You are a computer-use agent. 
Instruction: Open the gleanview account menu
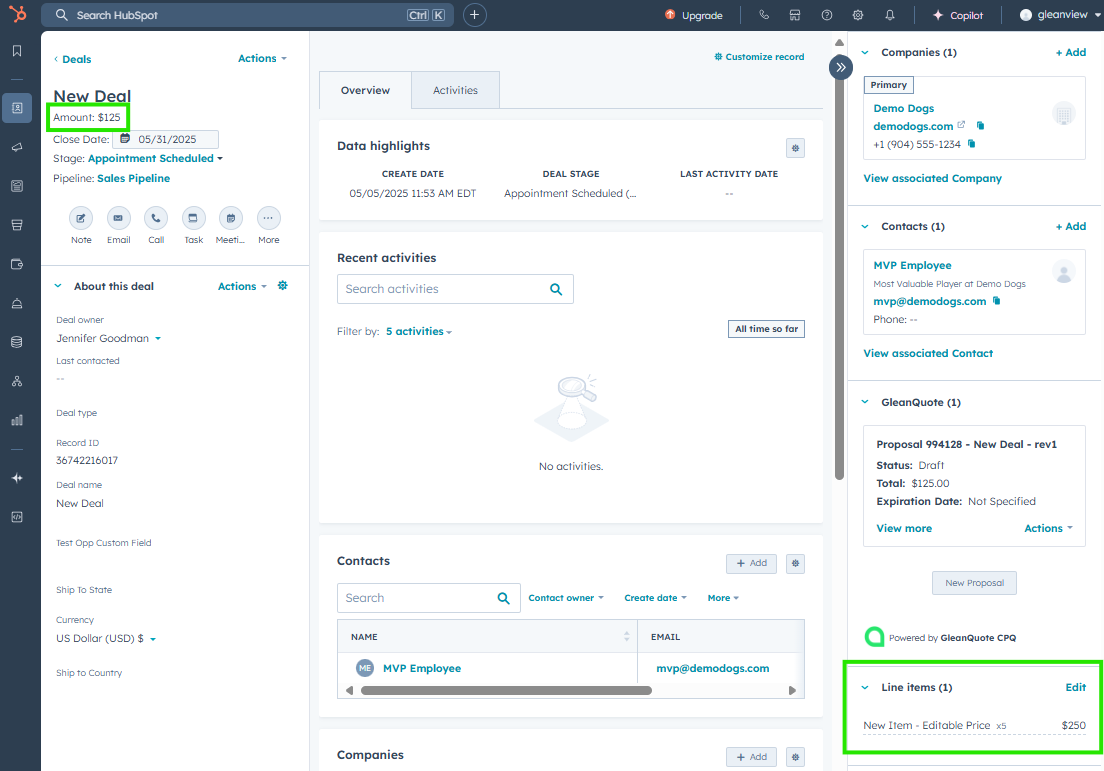click(1060, 15)
